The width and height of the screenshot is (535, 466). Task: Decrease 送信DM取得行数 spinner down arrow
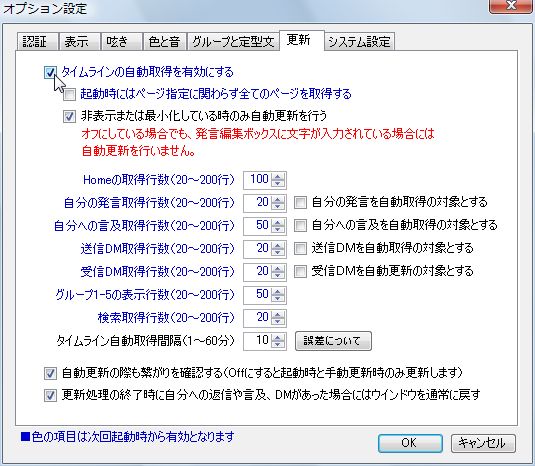[278, 253]
